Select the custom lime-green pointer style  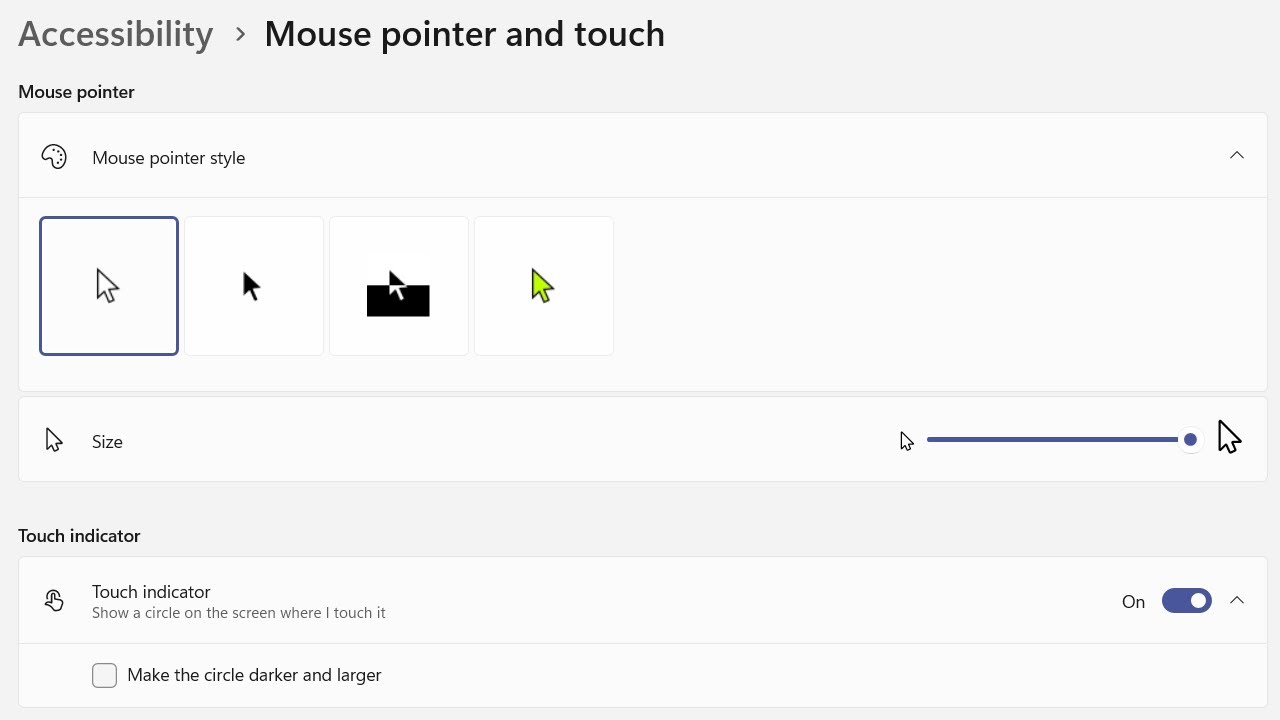(x=544, y=286)
